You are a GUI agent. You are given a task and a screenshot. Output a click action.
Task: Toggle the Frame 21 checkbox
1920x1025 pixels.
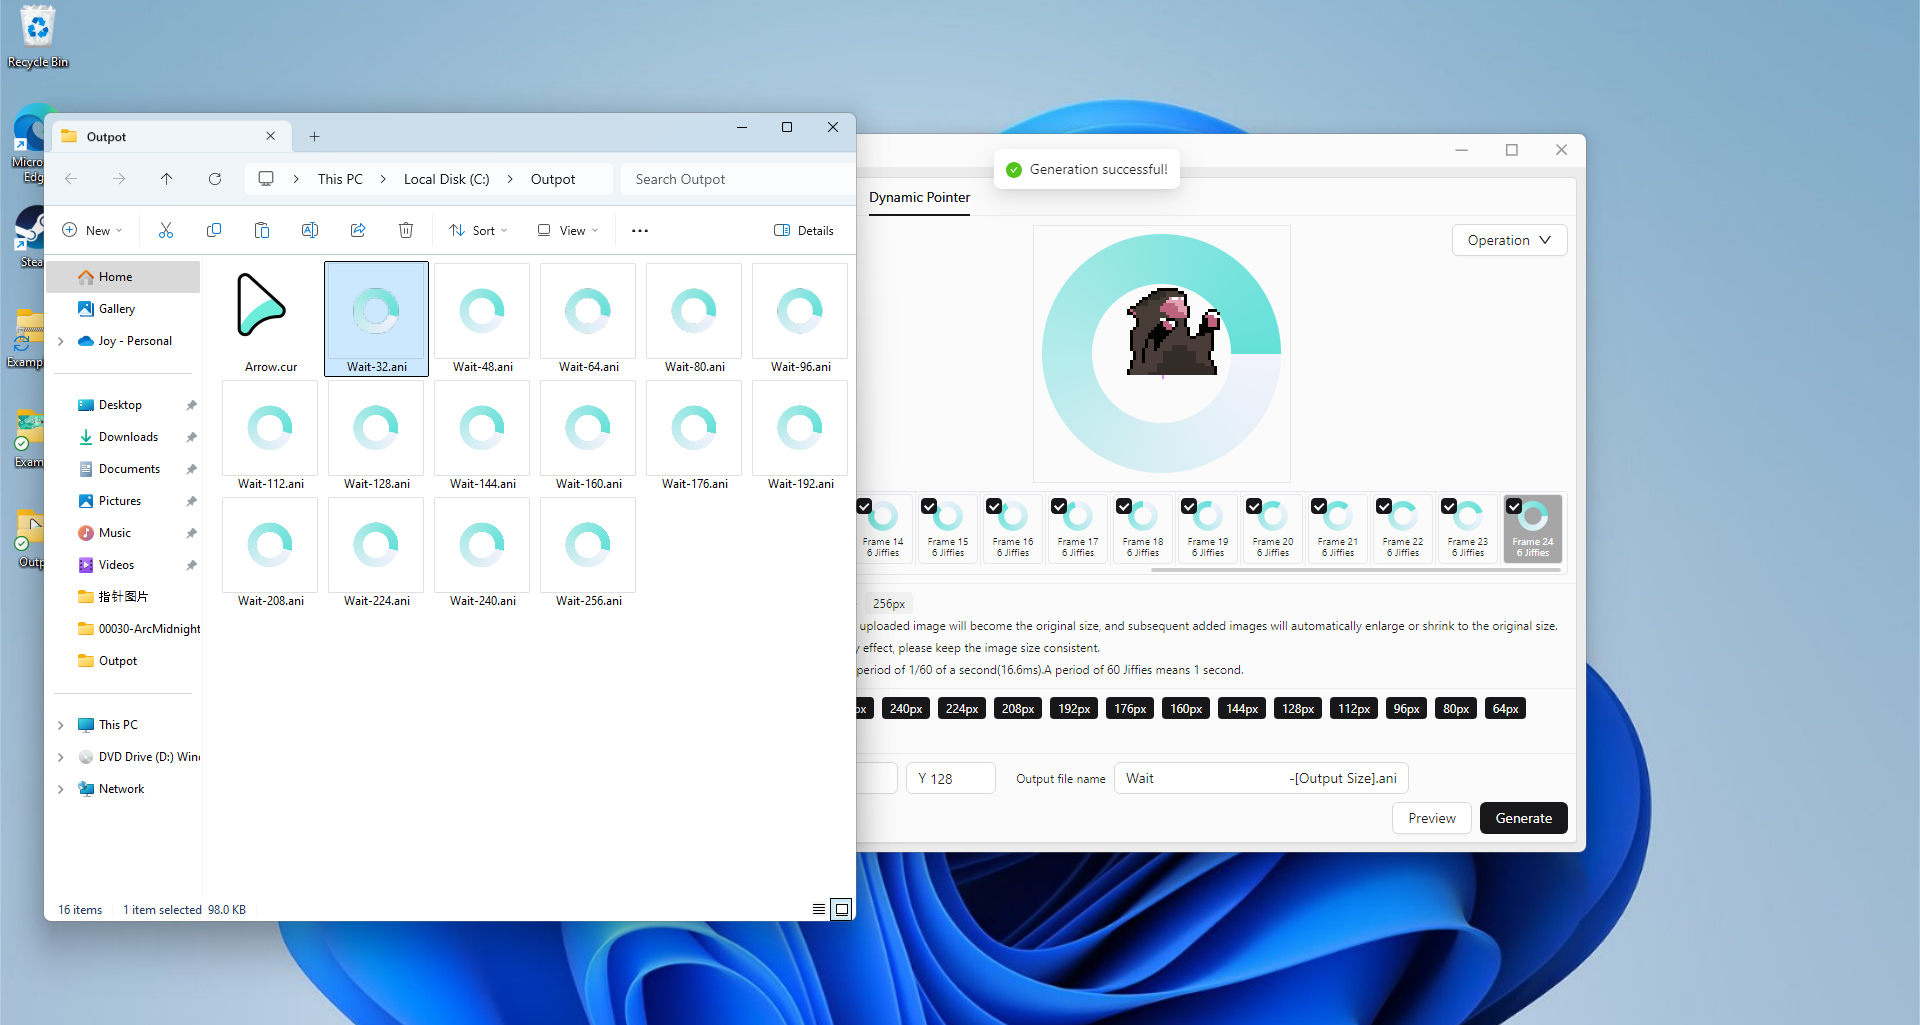click(1319, 507)
